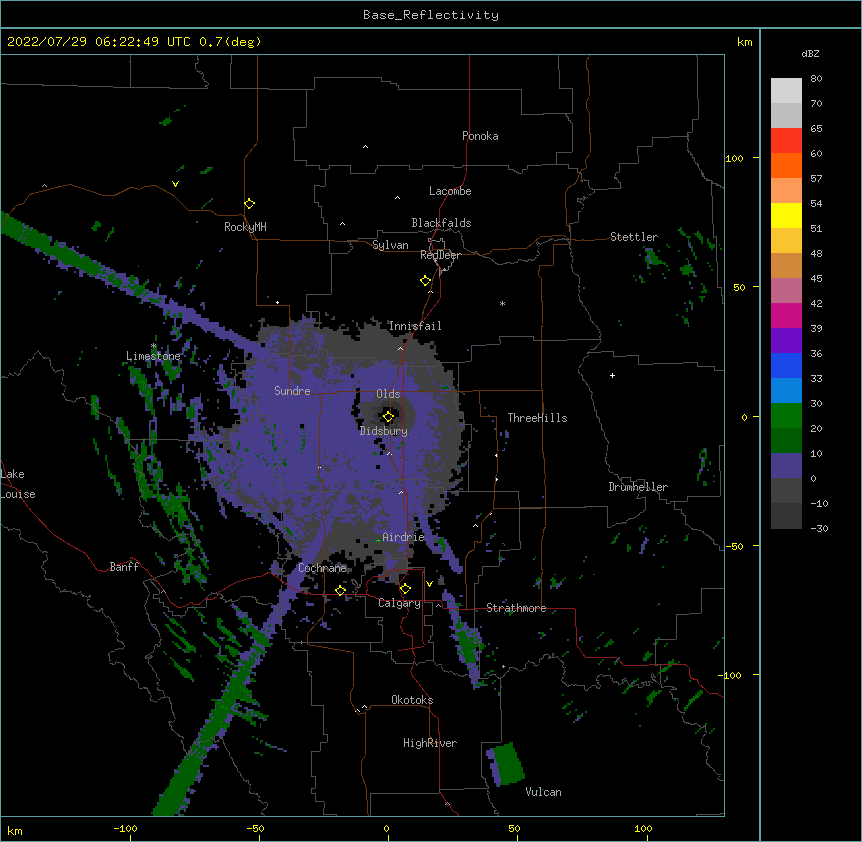
Task: Click the 0.7(deg) elevation angle text
Action: click(230, 42)
